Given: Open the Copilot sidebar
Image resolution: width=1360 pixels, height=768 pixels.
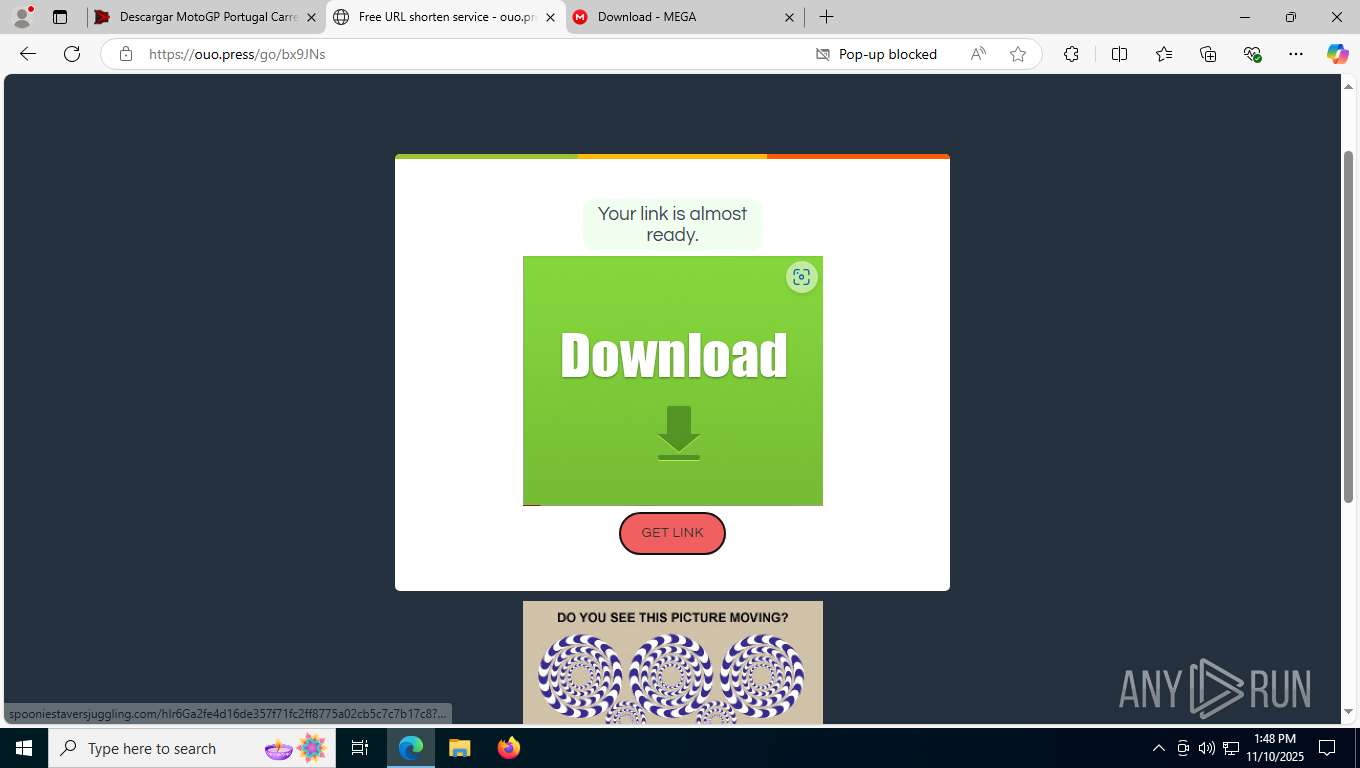Looking at the screenshot, I should point(1337,54).
